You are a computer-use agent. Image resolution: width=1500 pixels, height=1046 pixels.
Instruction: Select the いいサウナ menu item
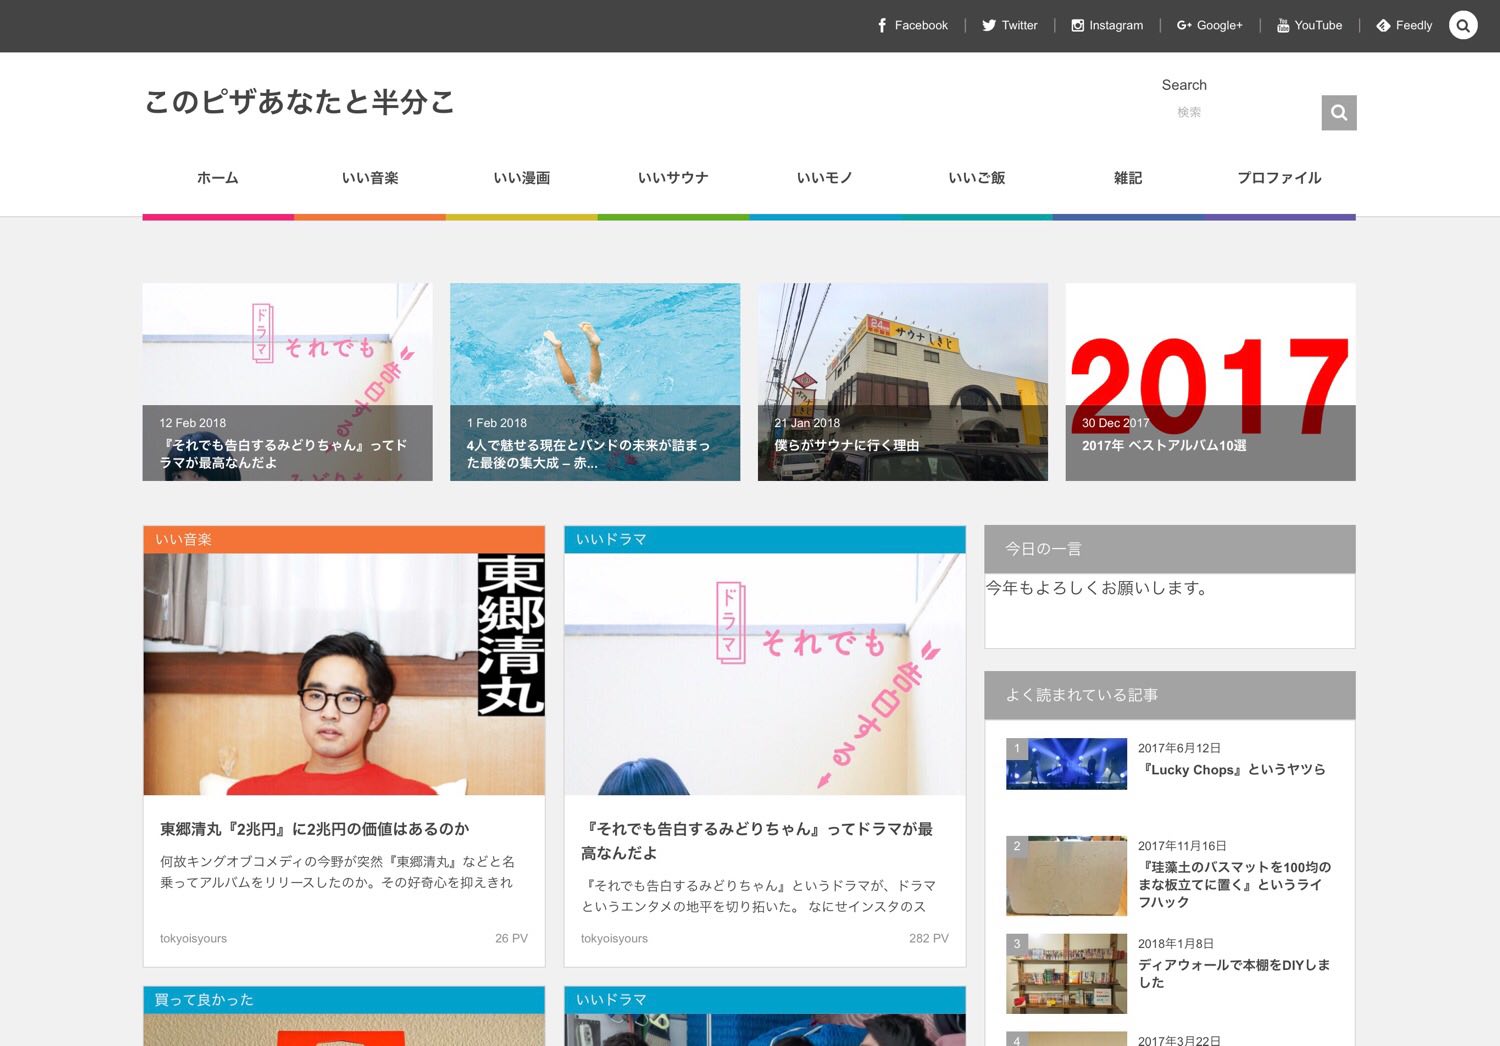pos(673,178)
